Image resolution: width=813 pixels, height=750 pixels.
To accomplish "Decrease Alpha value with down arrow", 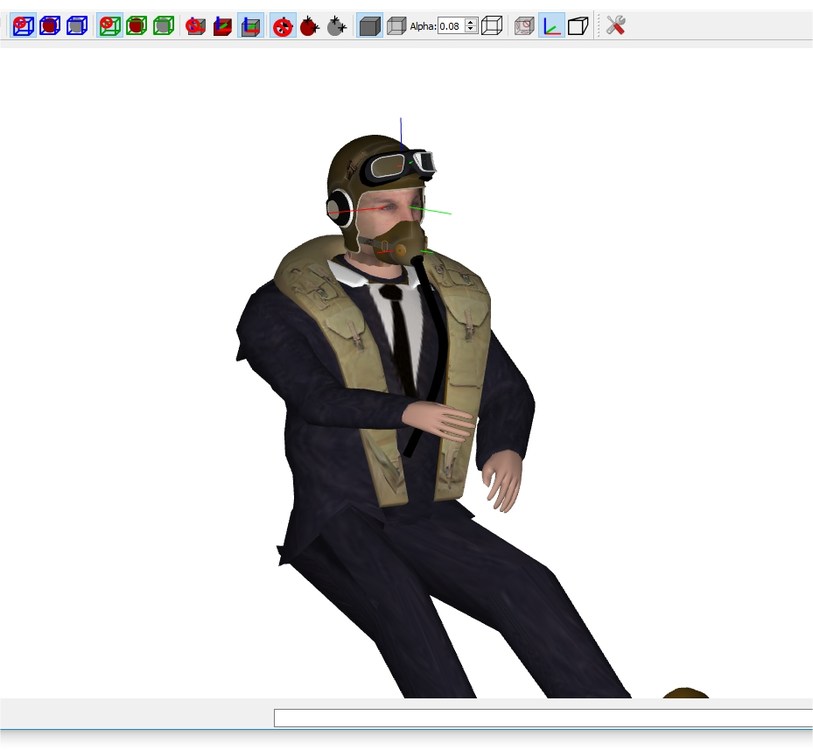I will tap(471, 29).
